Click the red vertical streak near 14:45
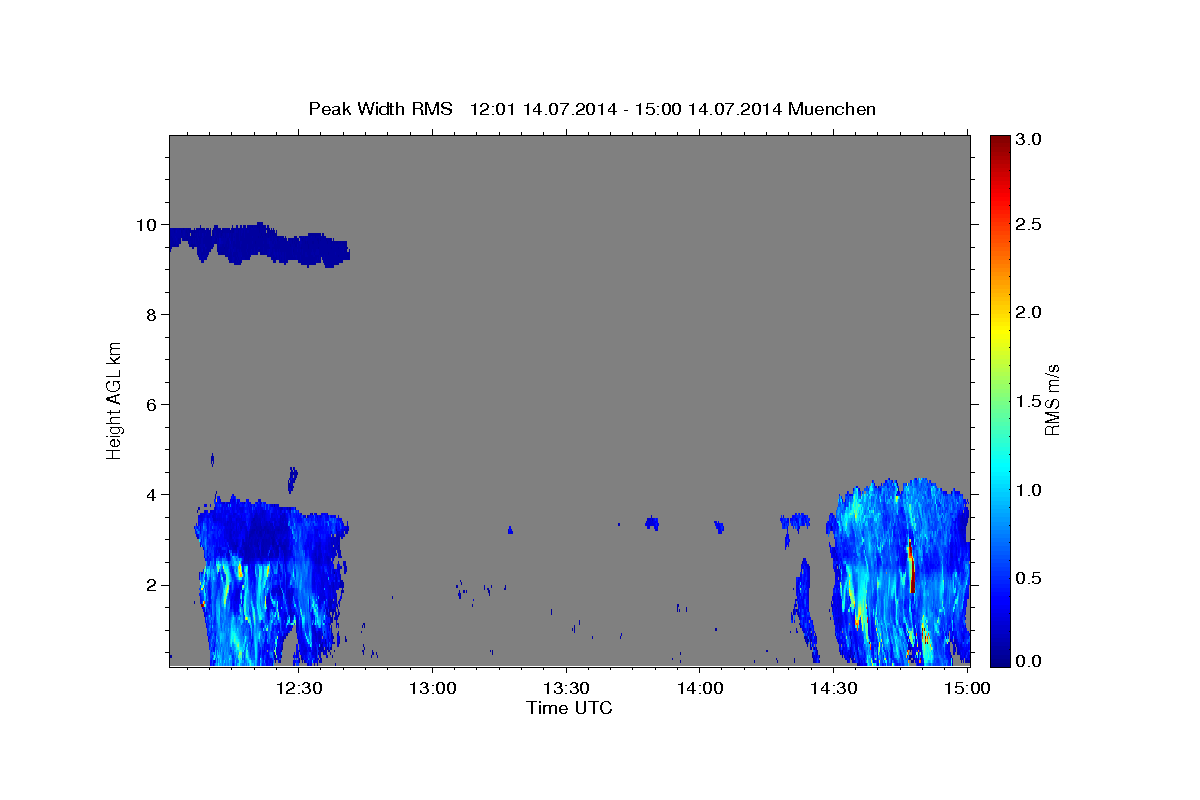 [x=912, y=567]
